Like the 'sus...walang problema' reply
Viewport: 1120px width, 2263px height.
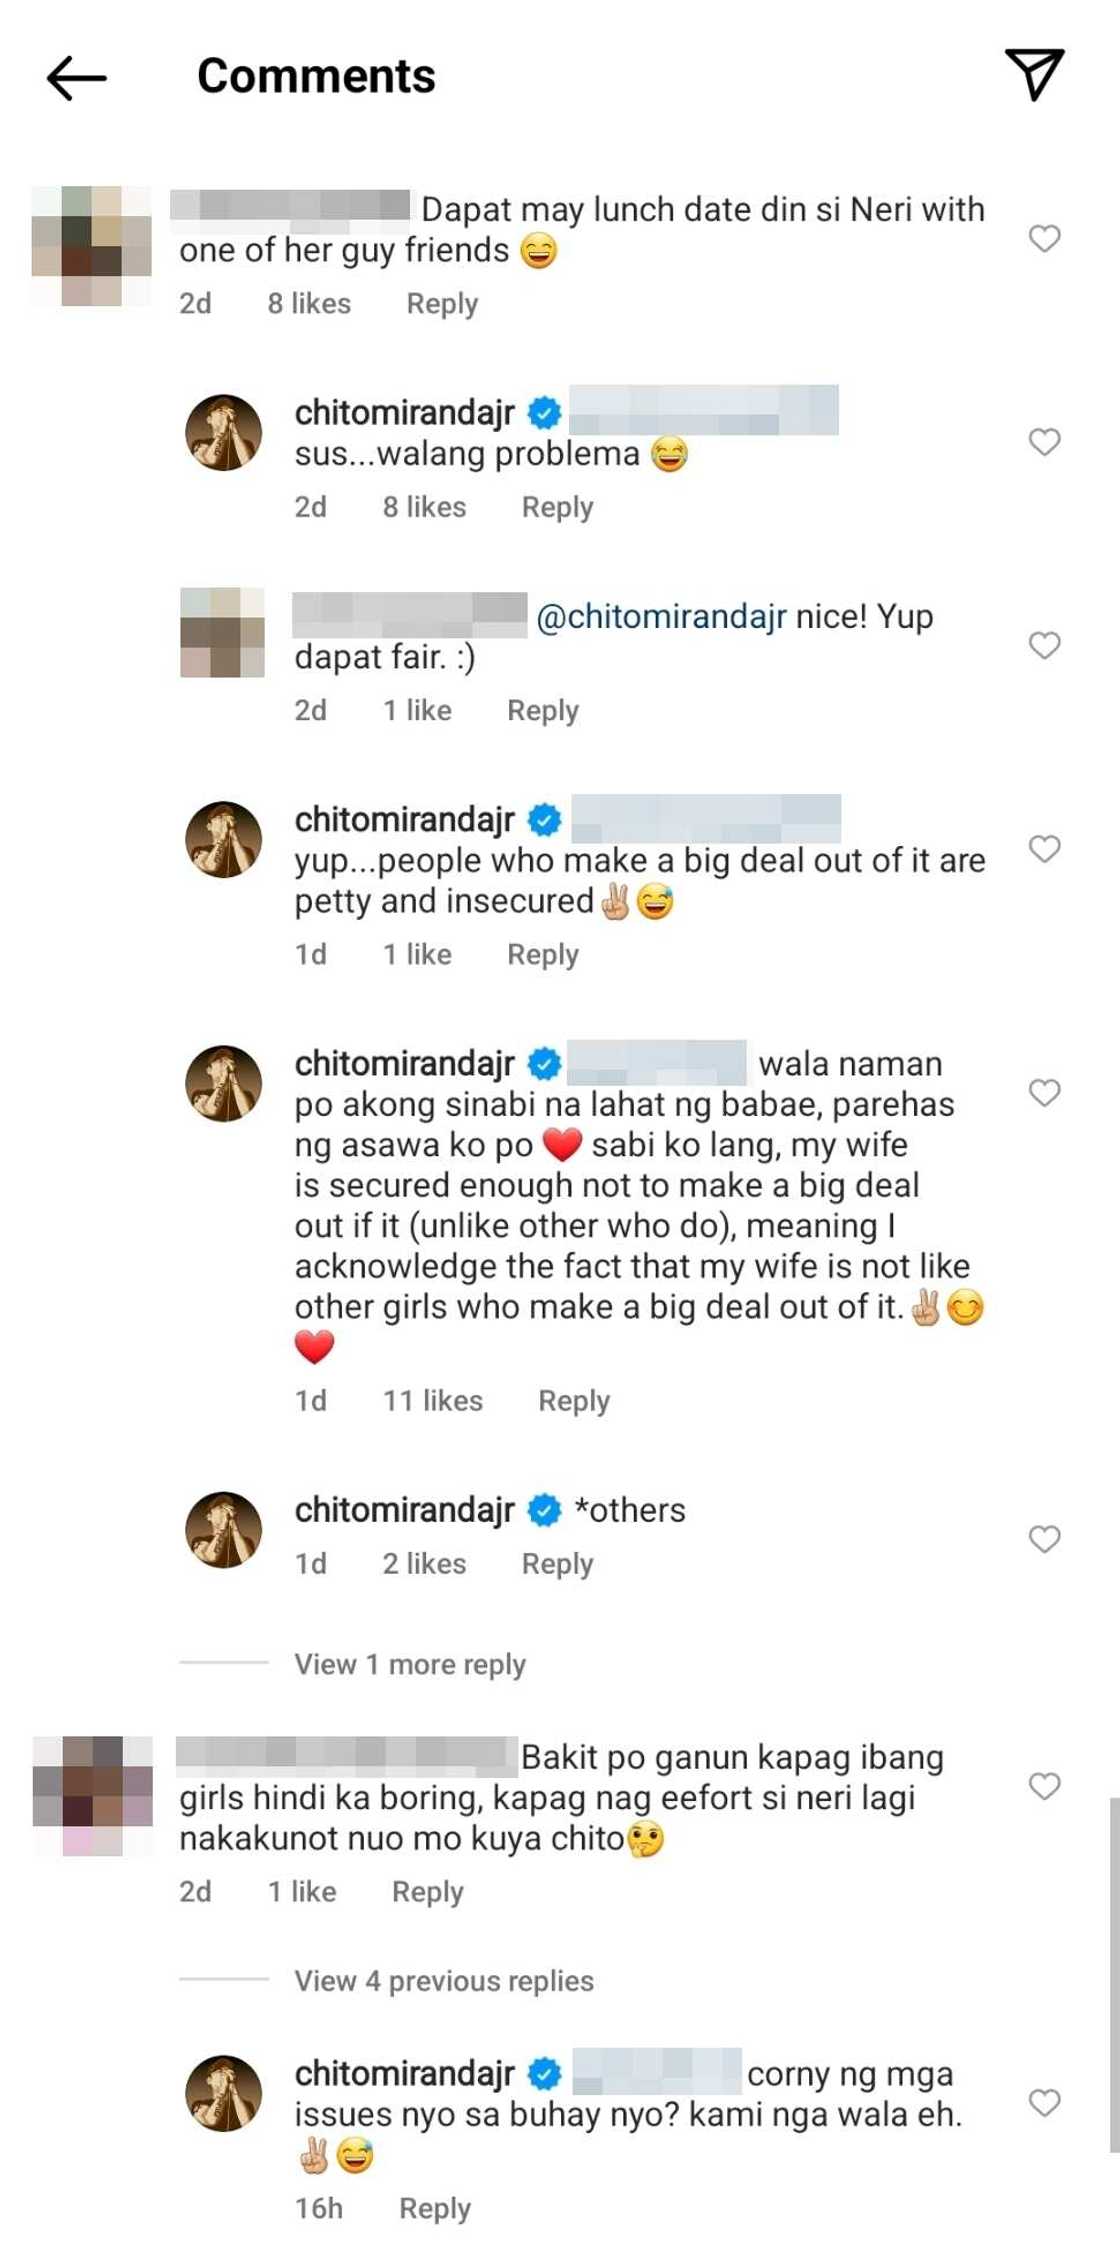point(1044,442)
